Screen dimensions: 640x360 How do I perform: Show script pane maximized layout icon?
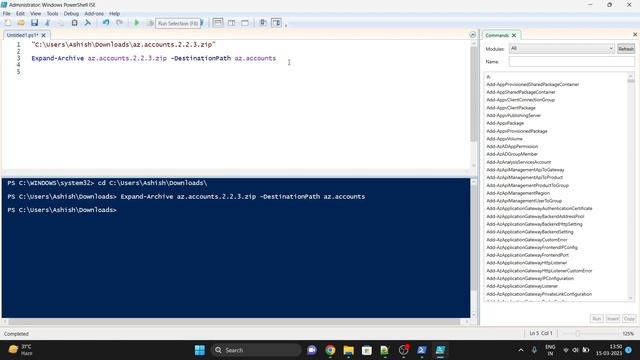click(x=245, y=23)
